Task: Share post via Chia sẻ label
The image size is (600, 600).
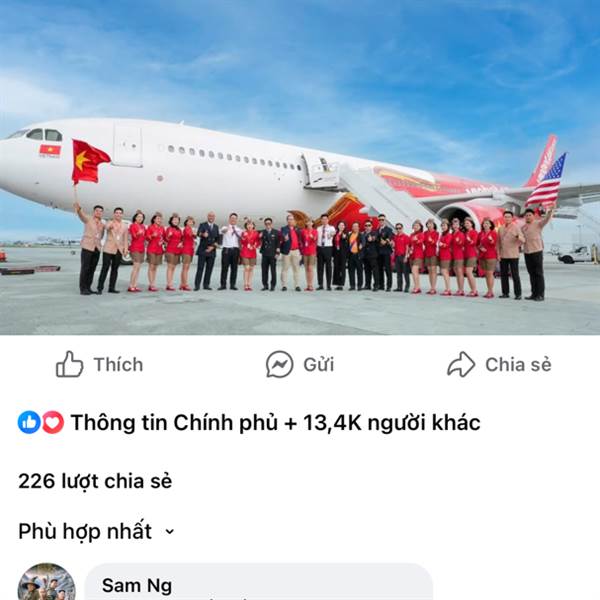Action: point(518,364)
